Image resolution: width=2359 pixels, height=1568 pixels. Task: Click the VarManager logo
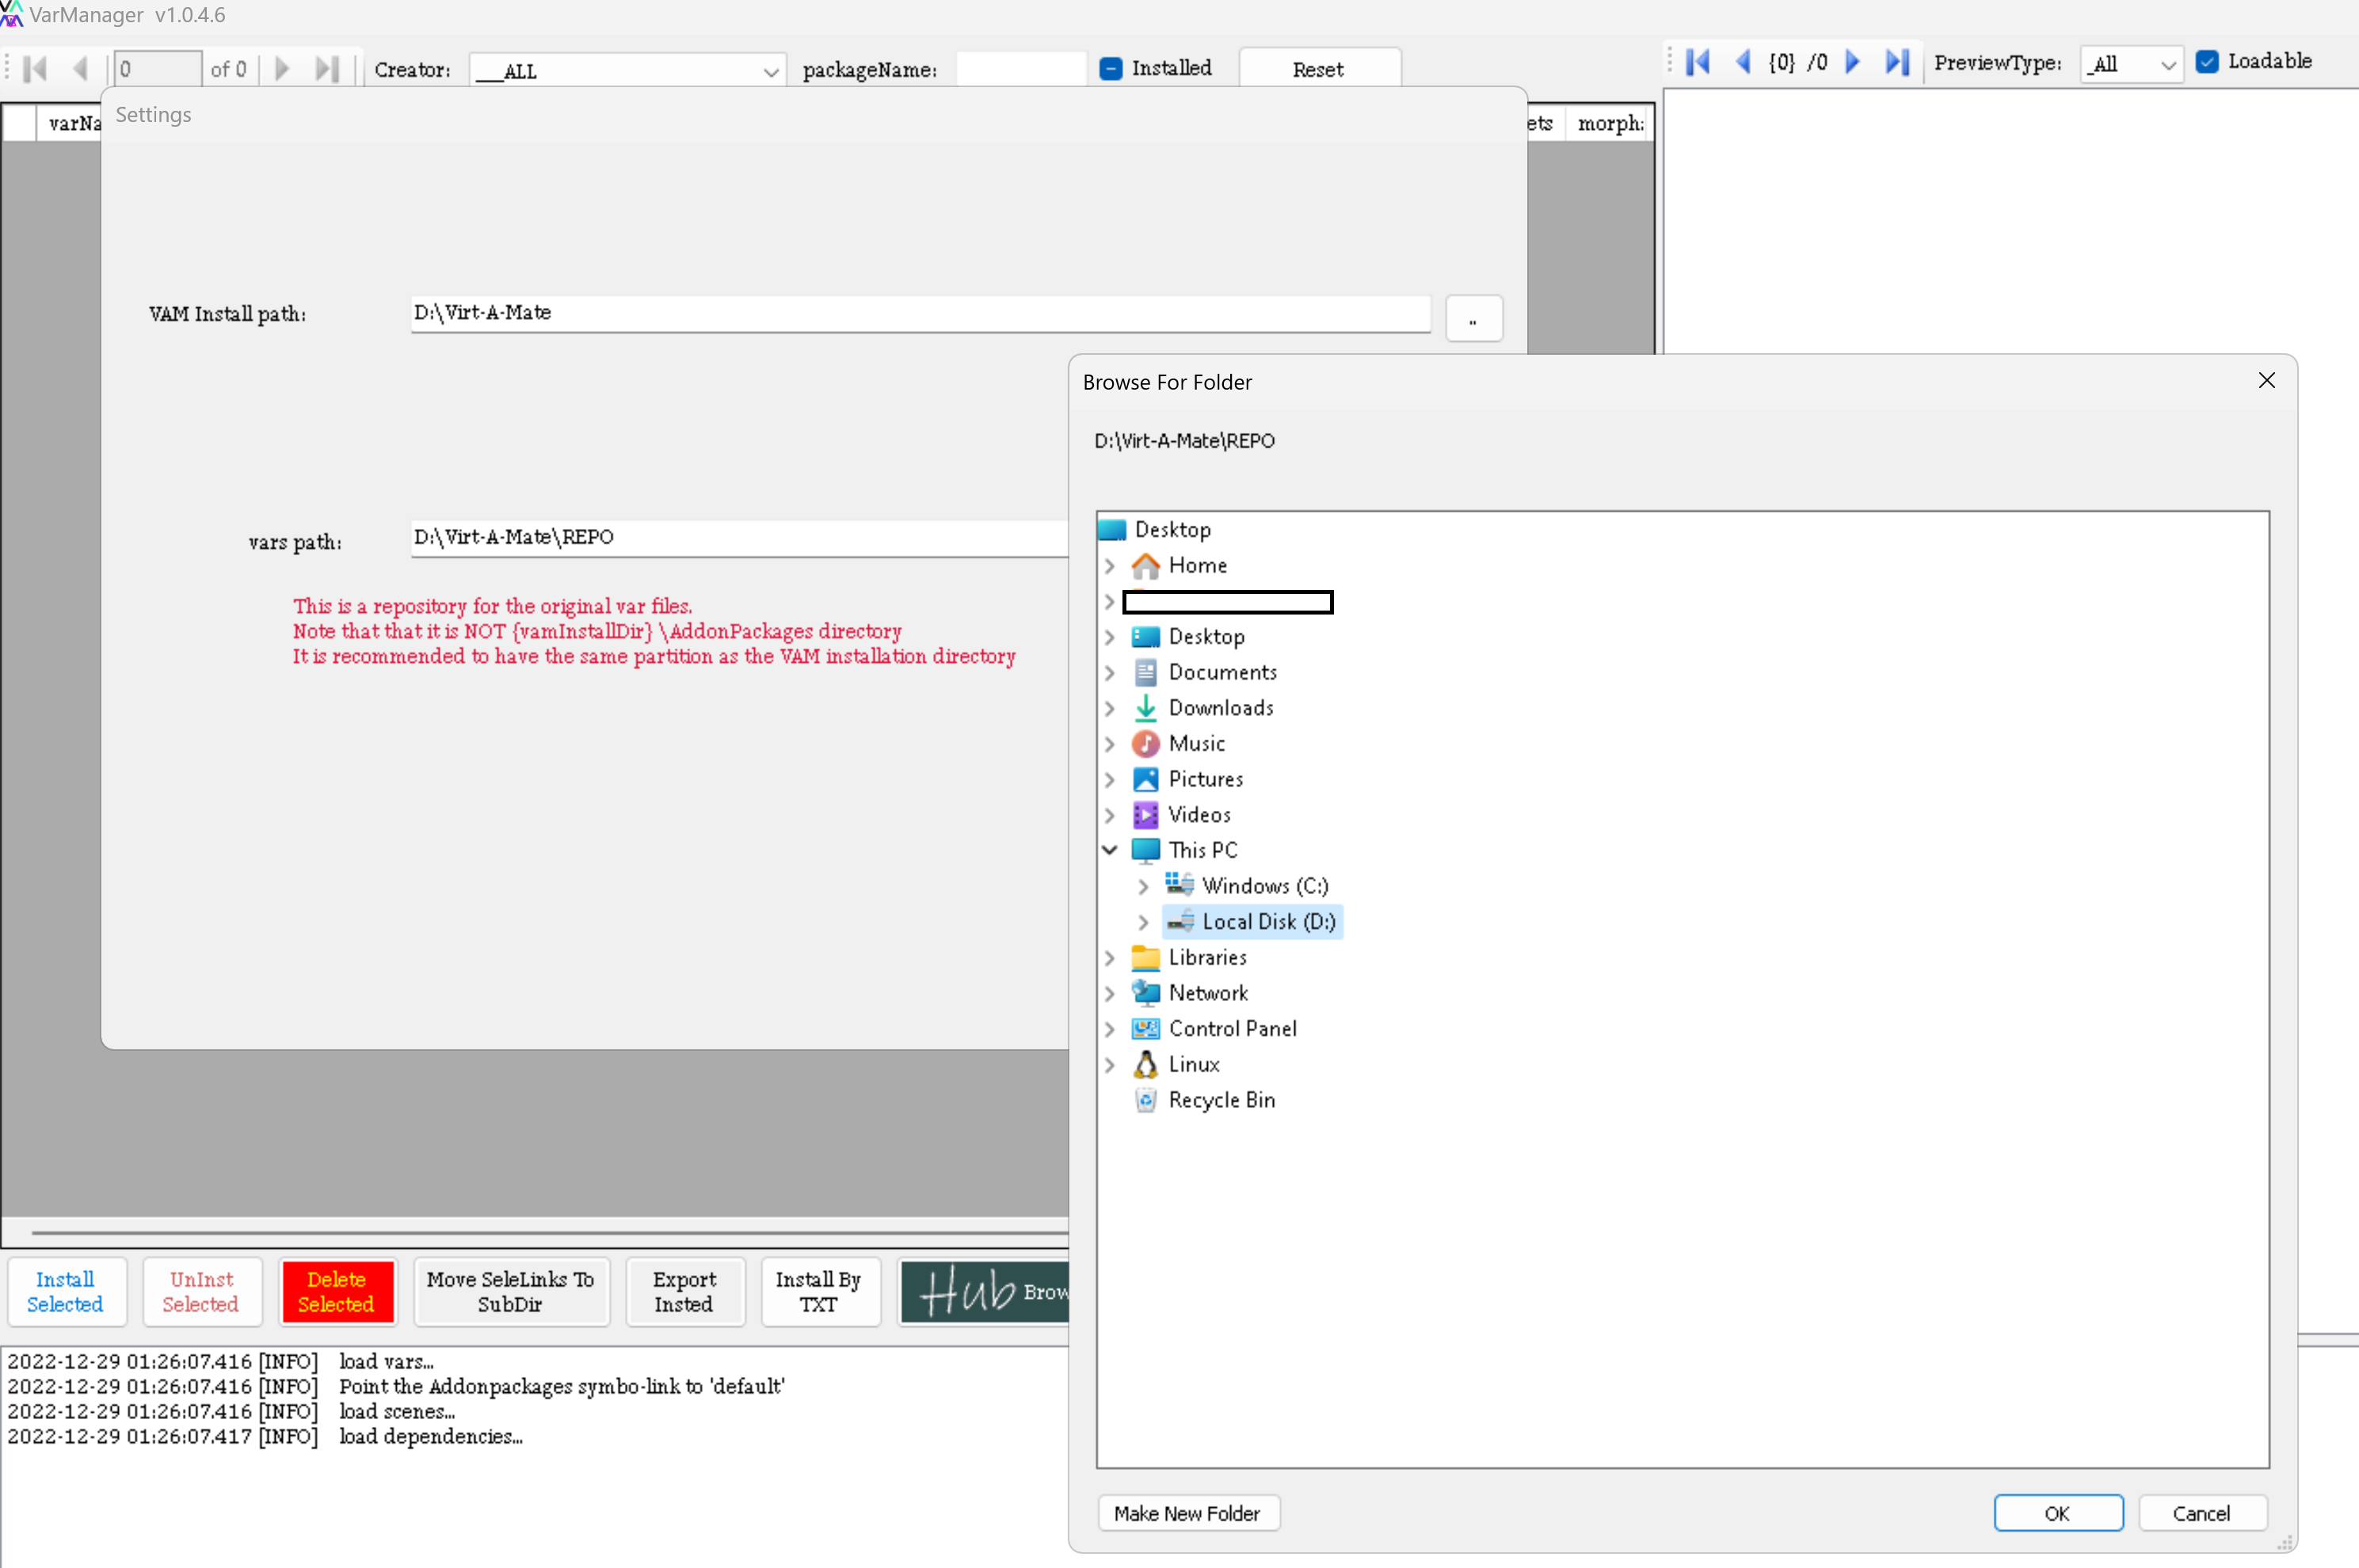tap(13, 14)
